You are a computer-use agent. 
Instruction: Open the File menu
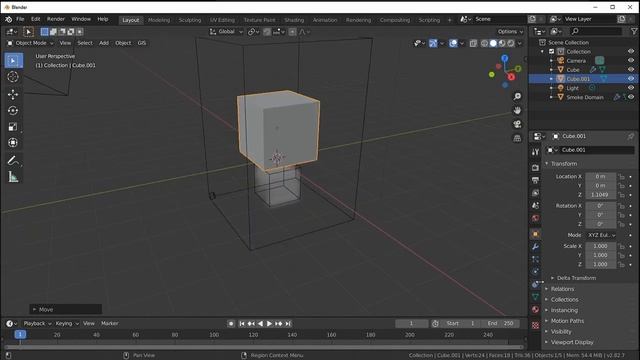tap(20, 19)
